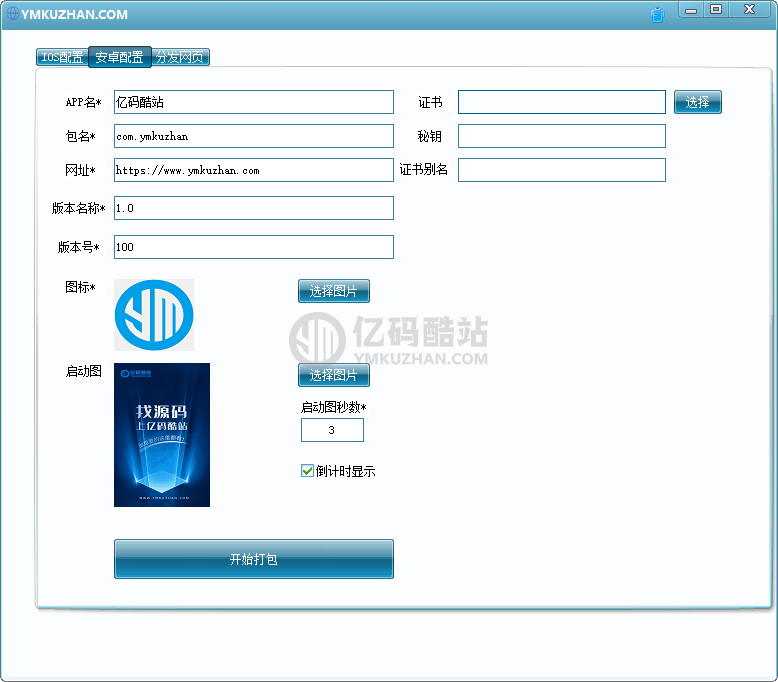This screenshot has width=778, height=682.
Task: Click 选择图片 button for launch image
Action: click(333, 375)
